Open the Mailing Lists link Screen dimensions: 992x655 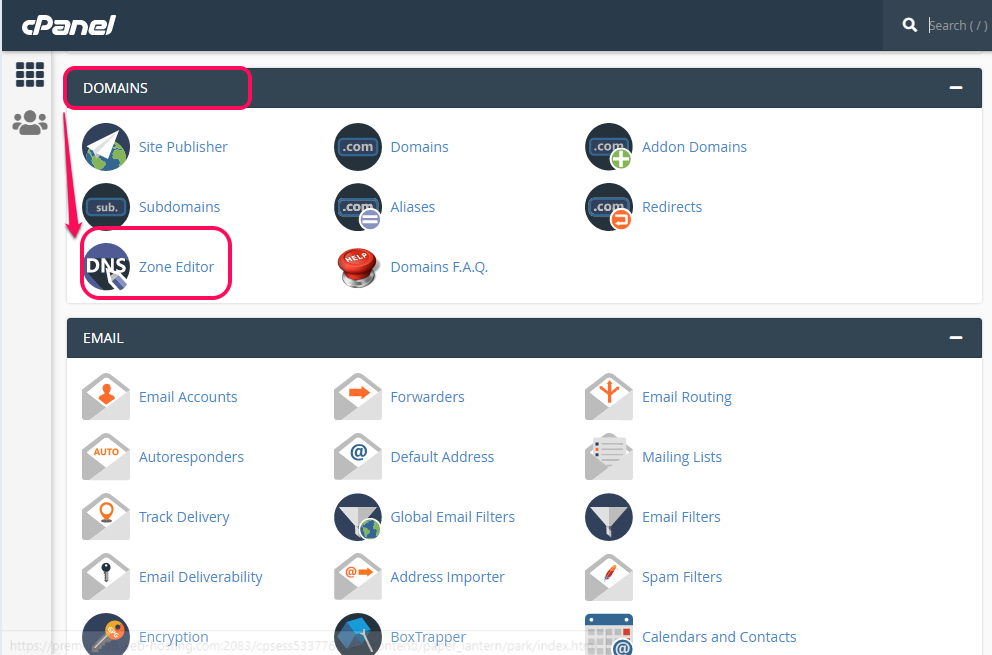coord(681,457)
